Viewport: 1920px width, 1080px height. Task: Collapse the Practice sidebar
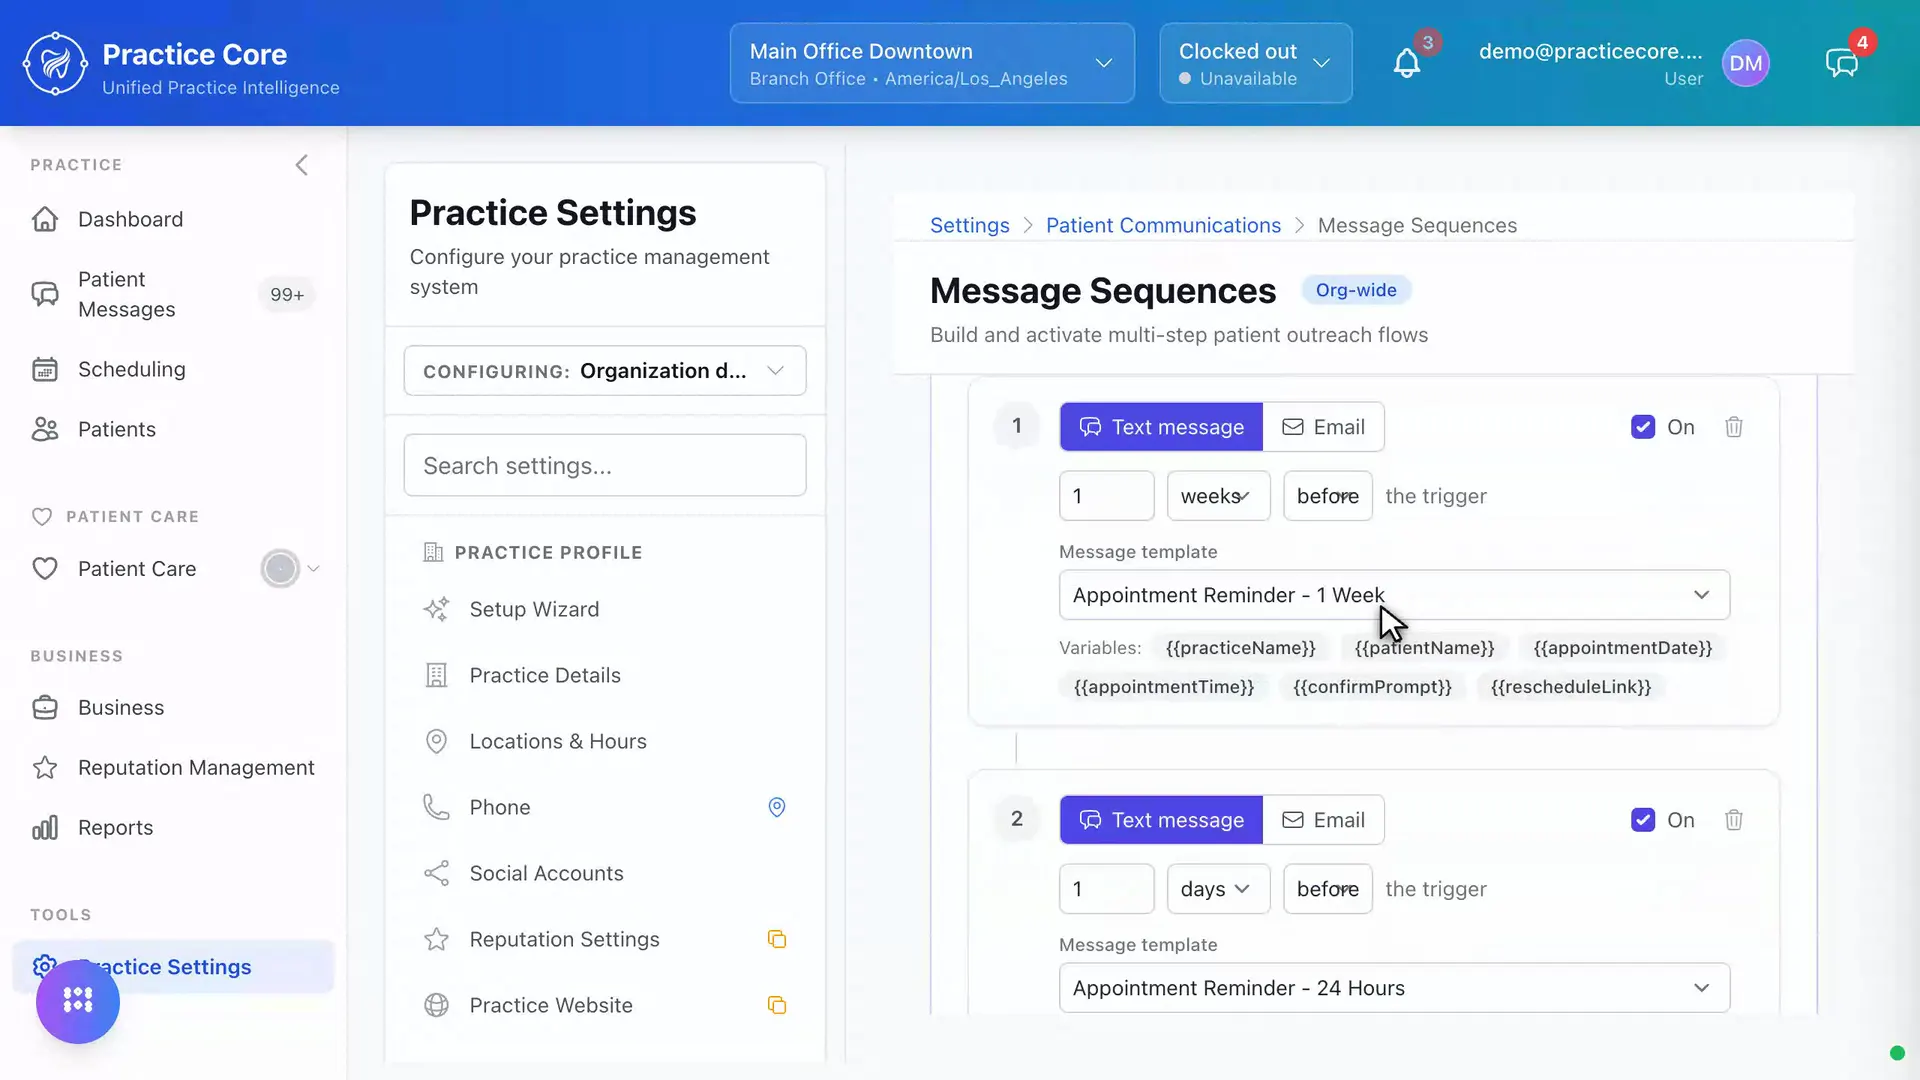pos(302,165)
